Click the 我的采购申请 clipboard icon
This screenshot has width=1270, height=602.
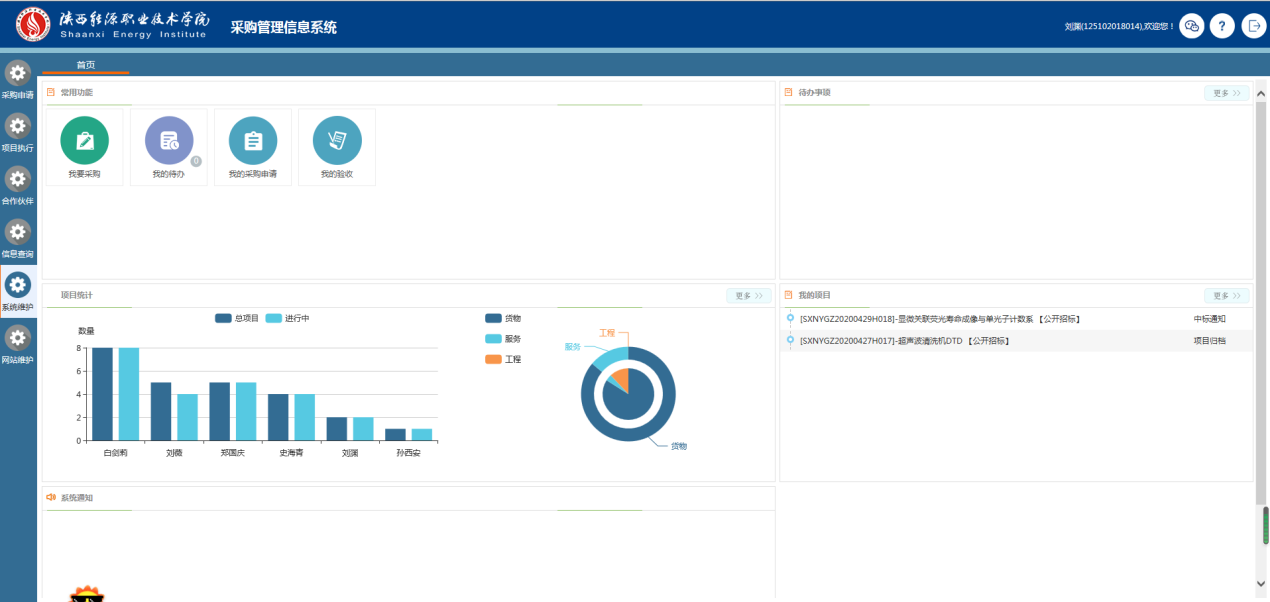pyautogui.click(x=253, y=141)
